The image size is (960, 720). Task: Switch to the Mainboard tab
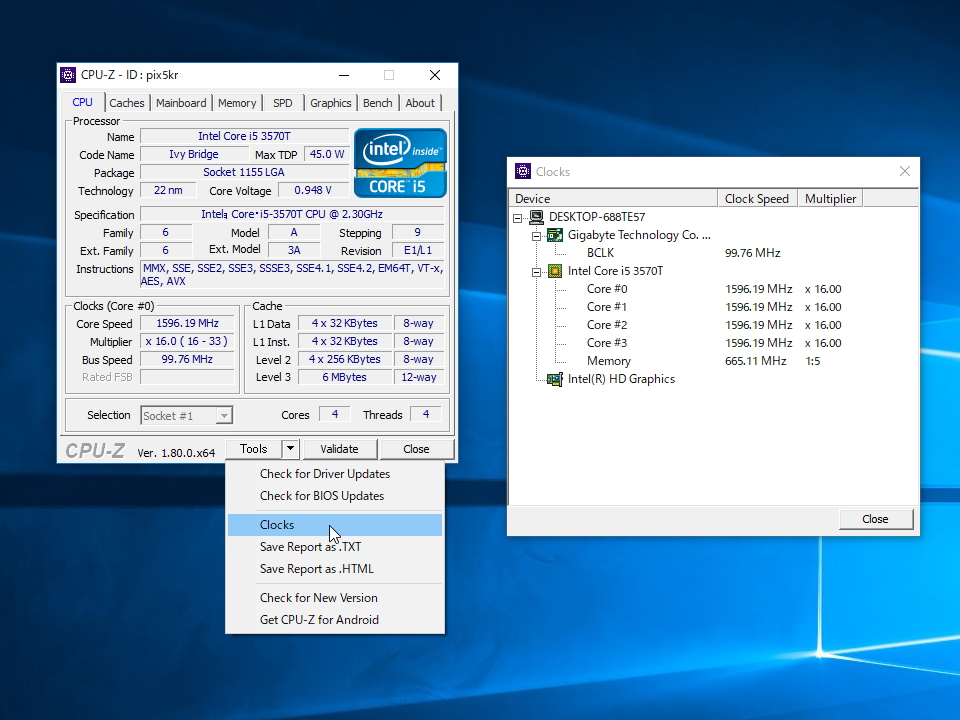[181, 103]
